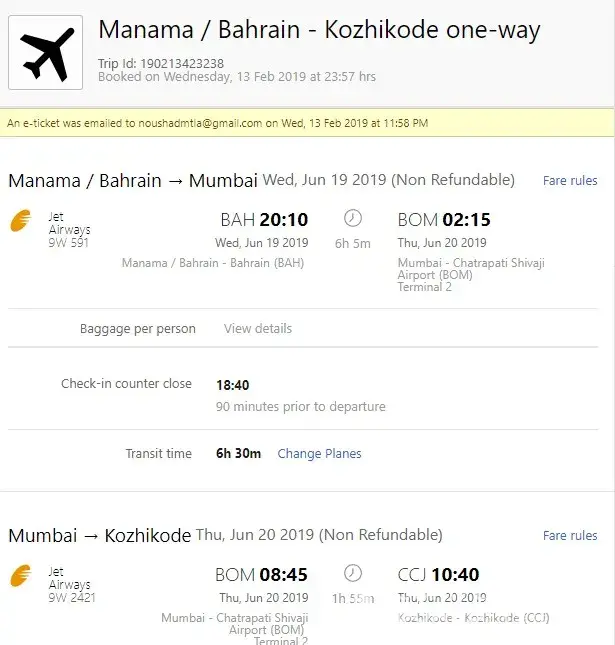Screen dimensions: 615x645
Task: Click the 6h 30m transit time
Action: pos(239,453)
